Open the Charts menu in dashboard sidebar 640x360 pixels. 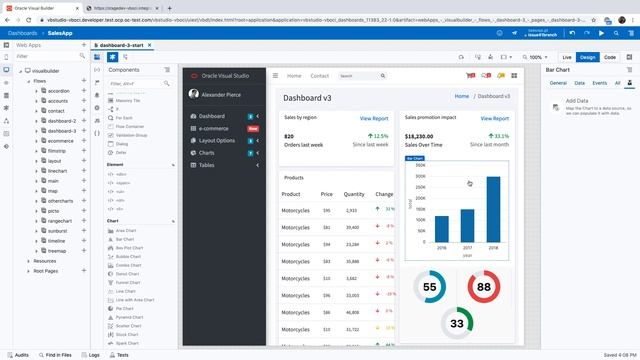click(207, 153)
